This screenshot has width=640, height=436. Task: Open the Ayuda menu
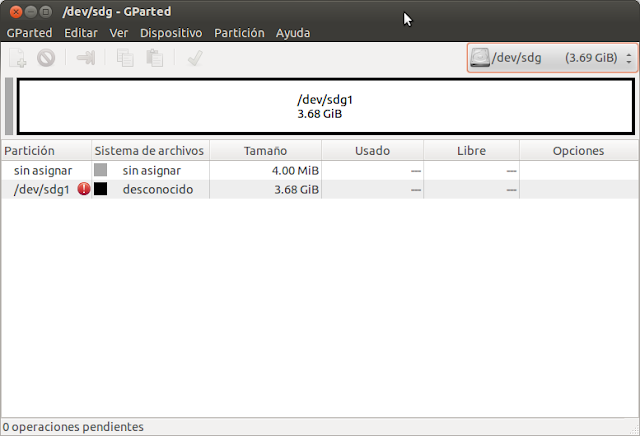point(293,33)
